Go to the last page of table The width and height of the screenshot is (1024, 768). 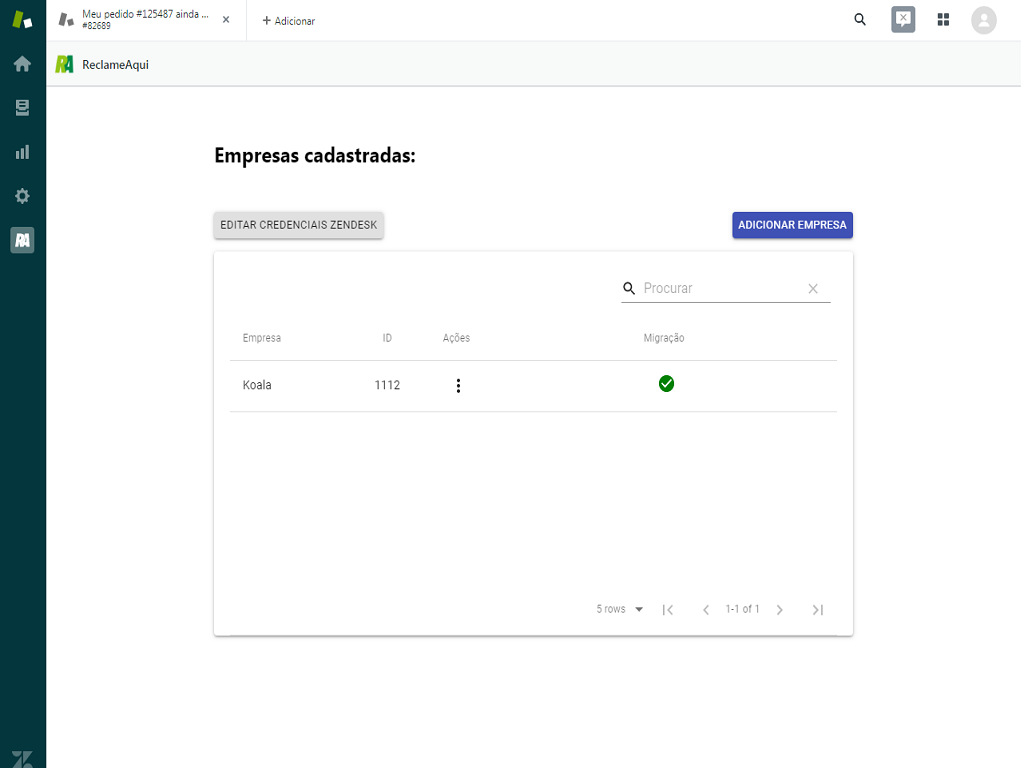point(818,610)
